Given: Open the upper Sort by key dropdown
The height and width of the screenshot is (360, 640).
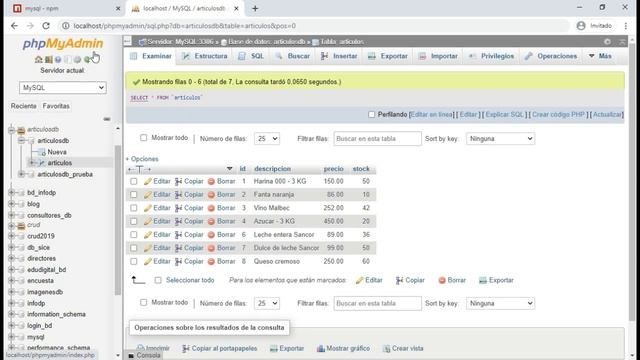Looking at the screenshot, I should tap(500, 139).
